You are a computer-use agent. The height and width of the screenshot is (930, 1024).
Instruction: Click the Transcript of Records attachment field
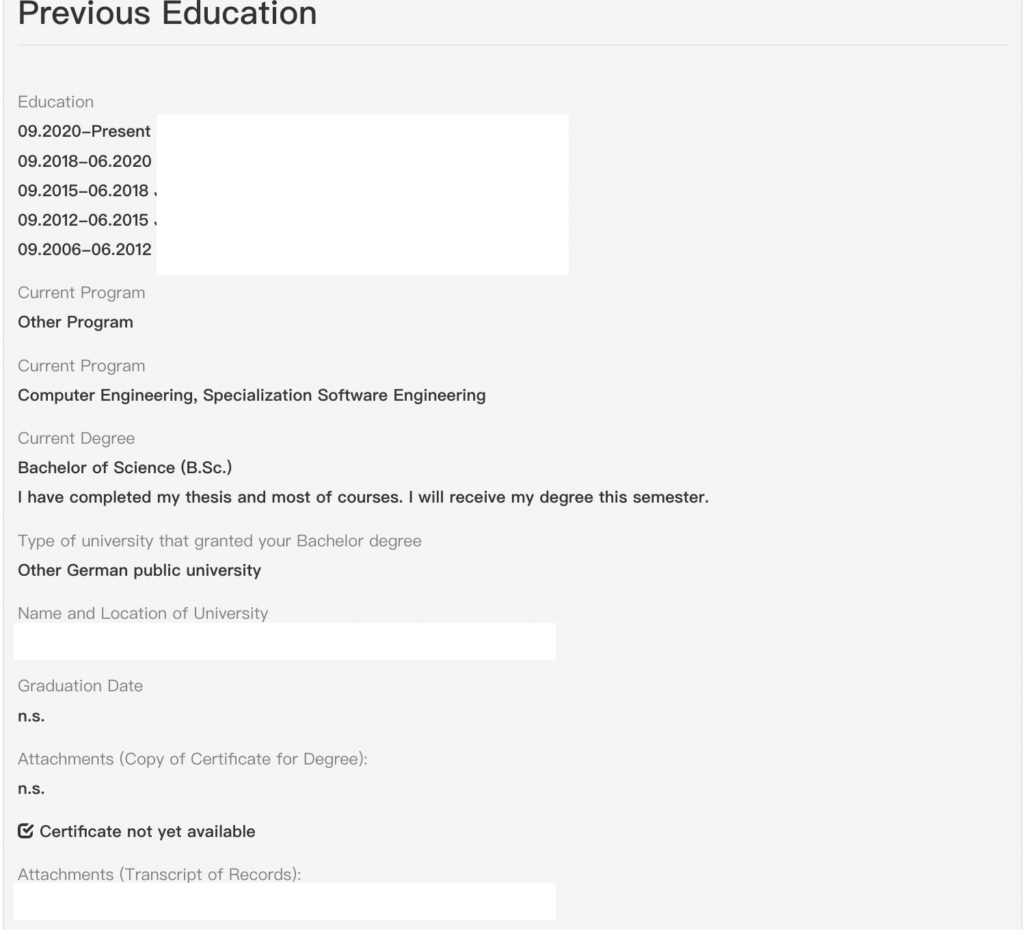click(285, 901)
